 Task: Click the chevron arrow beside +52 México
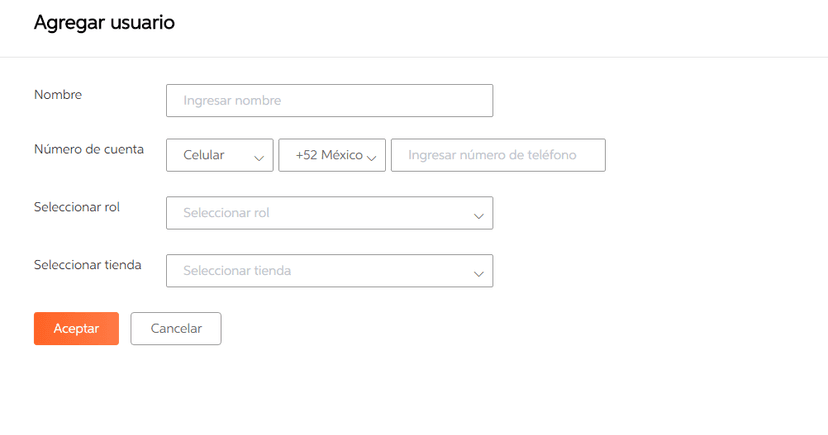371,157
